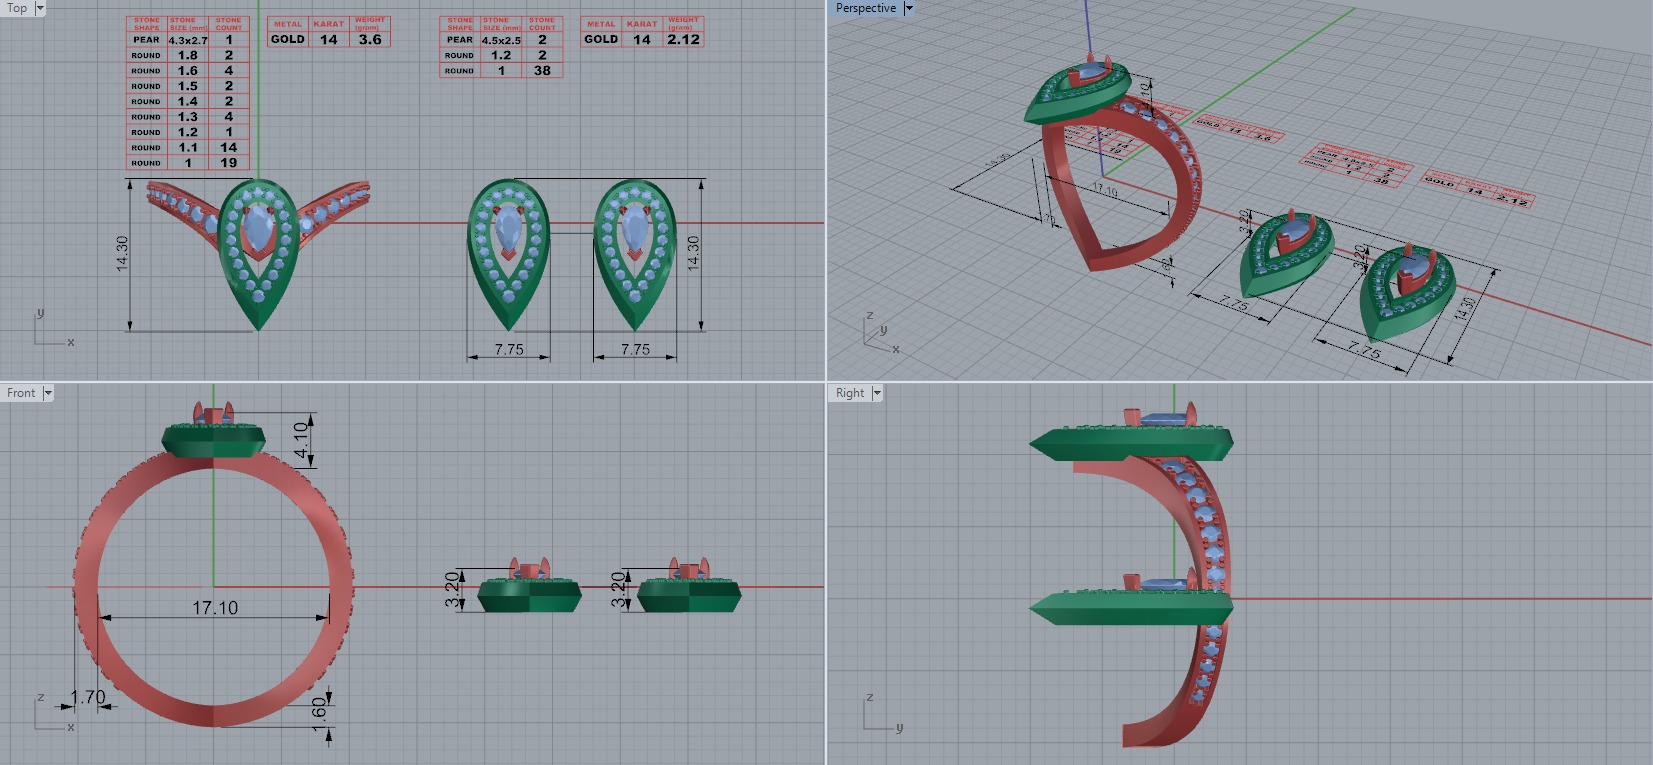Click the 4.5x2.5 pear stone size cell

[x=501, y=40]
